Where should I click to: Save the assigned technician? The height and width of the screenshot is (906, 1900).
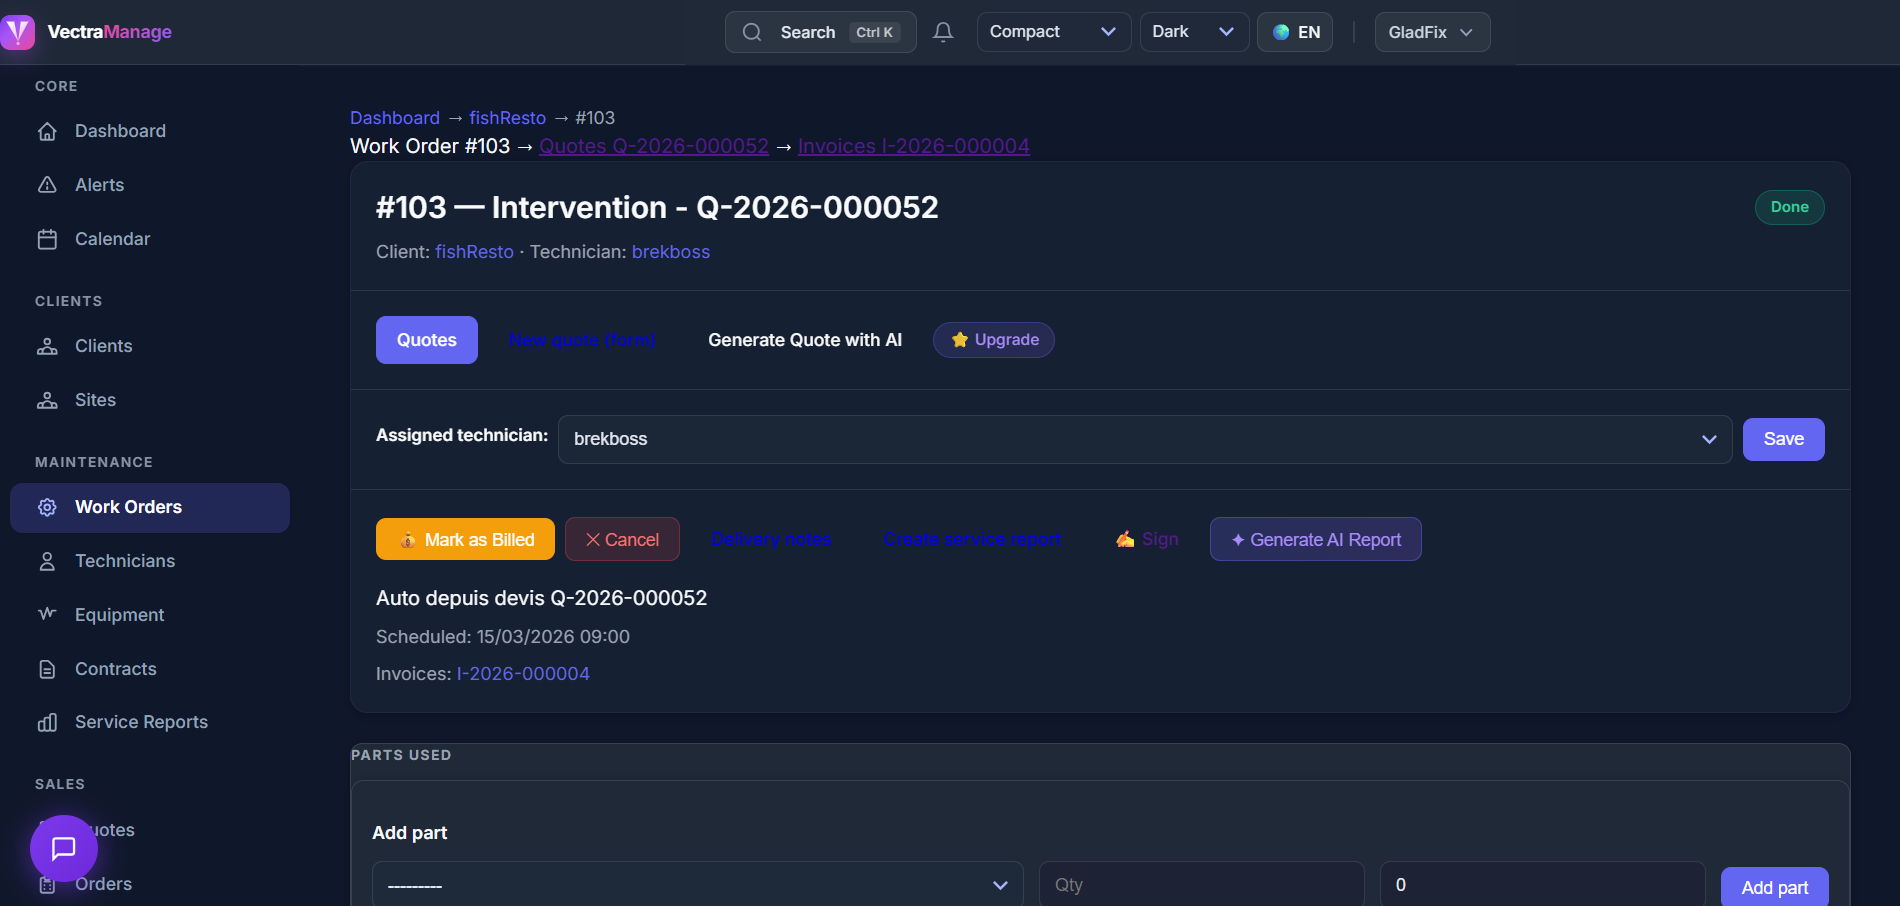click(1784, 439)
